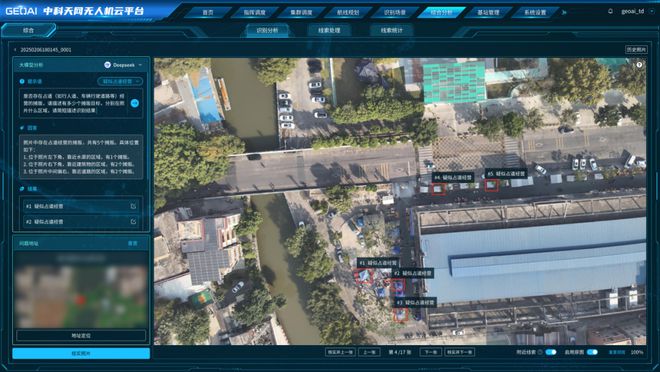Open the help question-mark icon on the photo
This screenshot has height=372, width=660.
pyautogui.click(x=639, y=65)
